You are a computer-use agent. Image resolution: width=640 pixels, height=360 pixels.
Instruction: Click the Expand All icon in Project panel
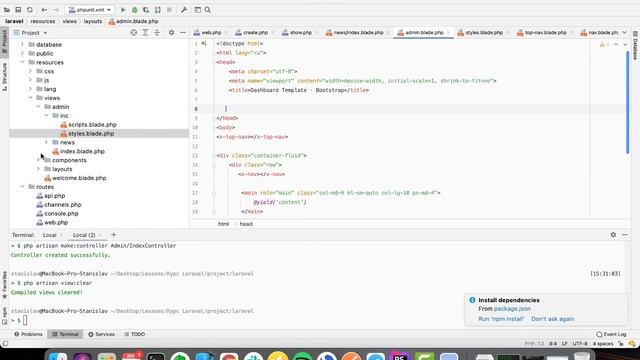tap(145, 33)
